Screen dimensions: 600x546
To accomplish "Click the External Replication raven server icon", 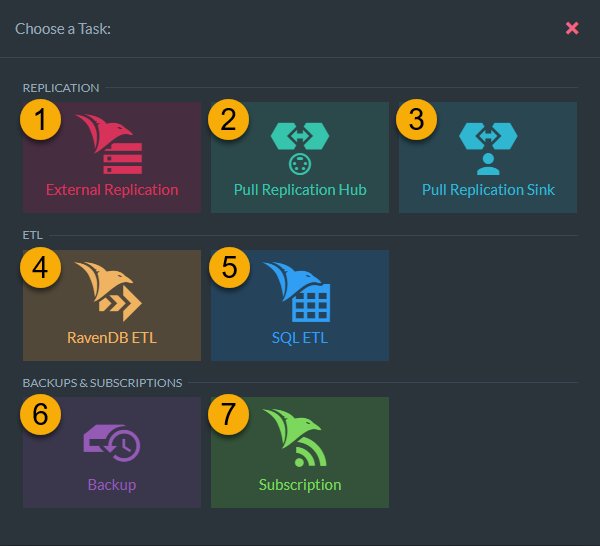I will pos(109,144).
